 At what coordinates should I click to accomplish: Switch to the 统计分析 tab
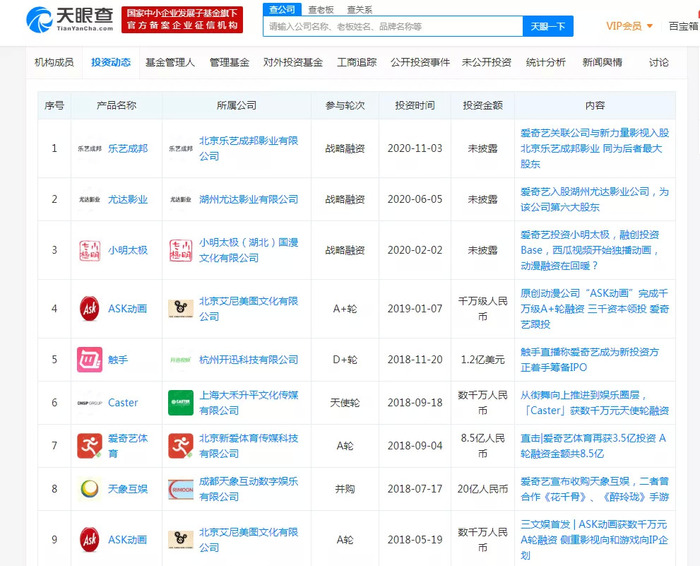point(546,62)
